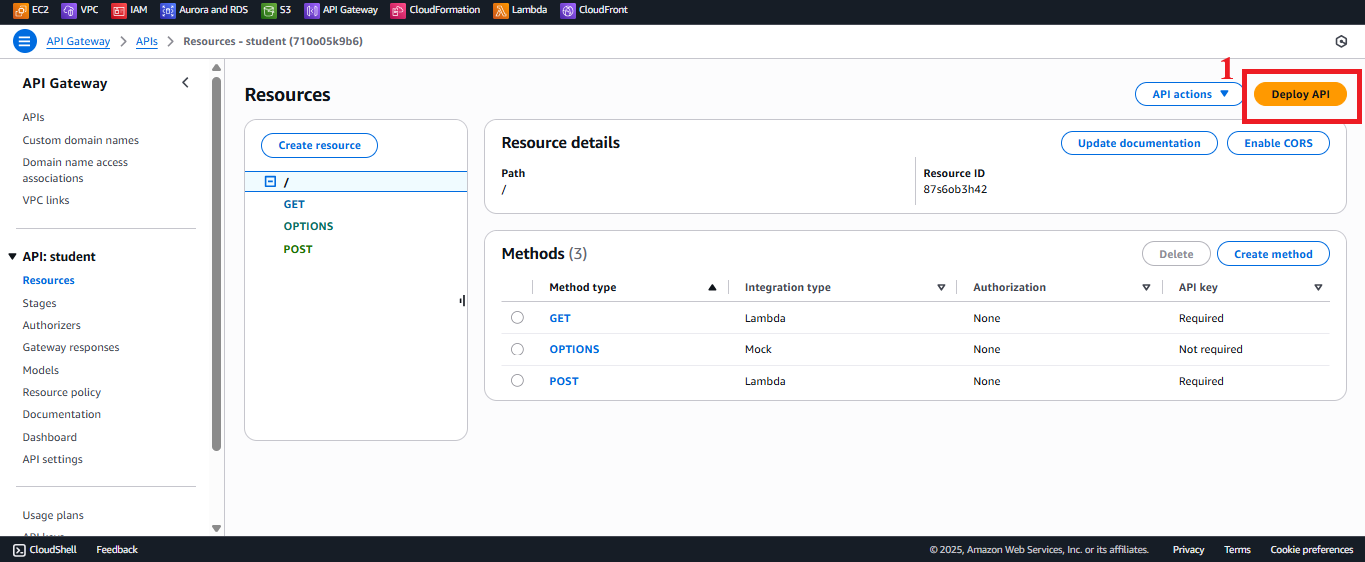Image resolution: width=1365 pixels, height=562 pixels.
Task: Click the Deploy API button
Action: 1300,94
